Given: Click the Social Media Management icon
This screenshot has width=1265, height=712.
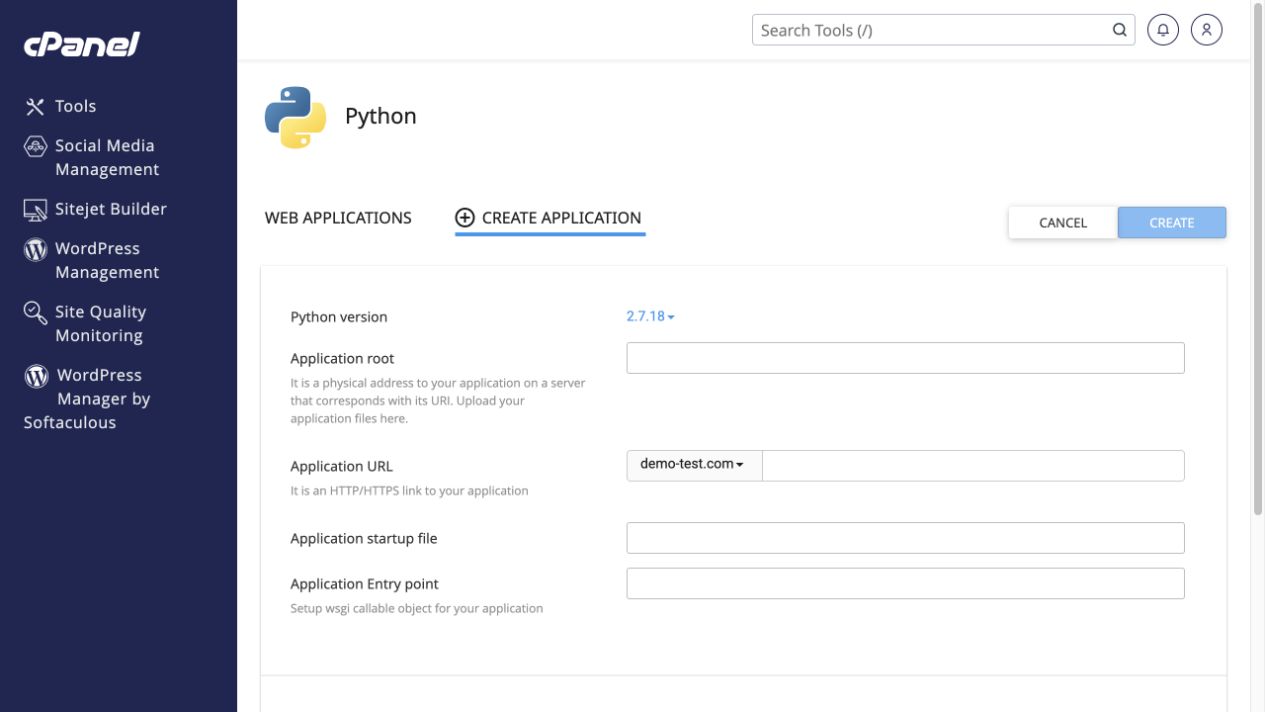Looking at the screenshot, I should pyautogui.click(x=35, y=146).
